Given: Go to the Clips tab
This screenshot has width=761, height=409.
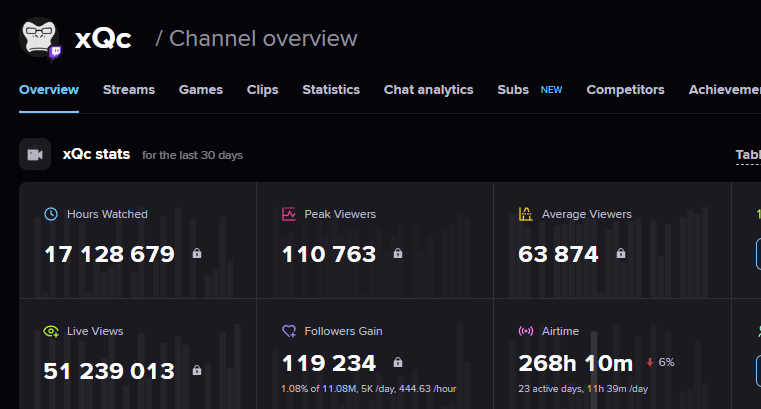Looking at the screenshot, I should click(x=263, y=90).
